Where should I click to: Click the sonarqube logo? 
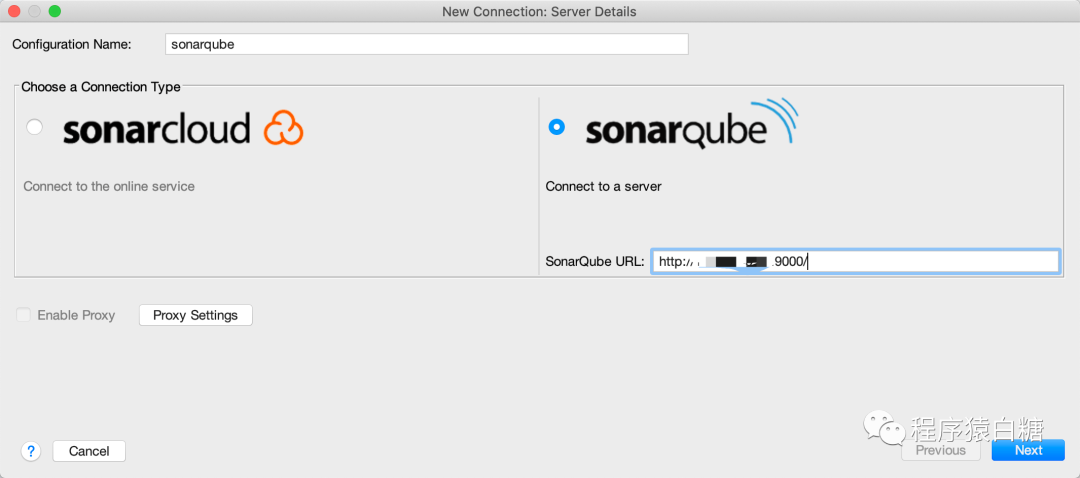(692, 123)
